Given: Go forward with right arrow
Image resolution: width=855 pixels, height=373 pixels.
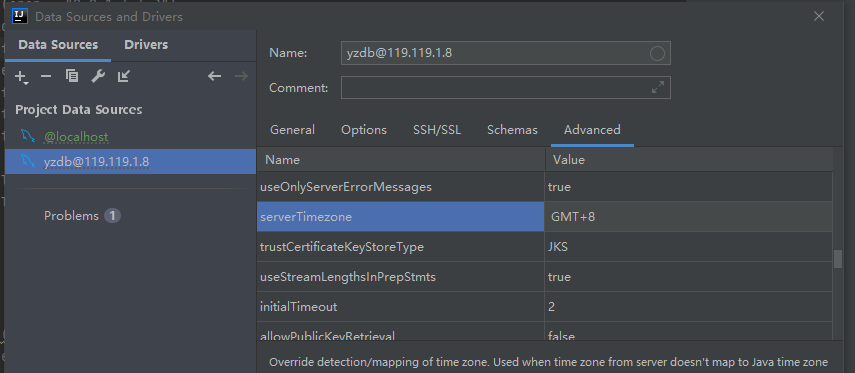Looking at the screenshot, I should point(241,76).
